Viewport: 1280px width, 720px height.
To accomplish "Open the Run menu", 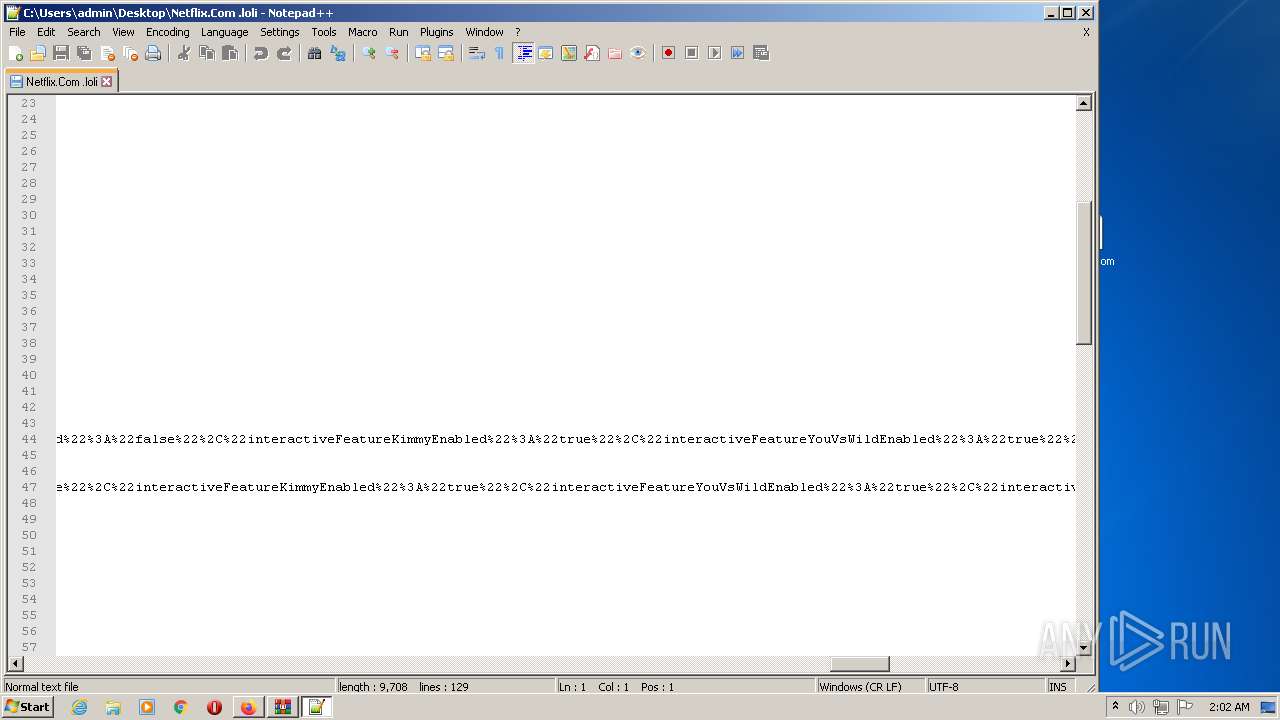I will pos(399,32).
